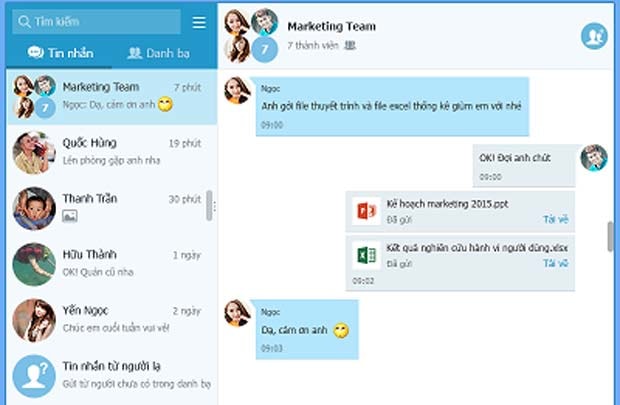Image resolution: width=620 pixels, height=405 pixels.
Task: Click the chat pane scrollbar
Action: pos(611,236)
